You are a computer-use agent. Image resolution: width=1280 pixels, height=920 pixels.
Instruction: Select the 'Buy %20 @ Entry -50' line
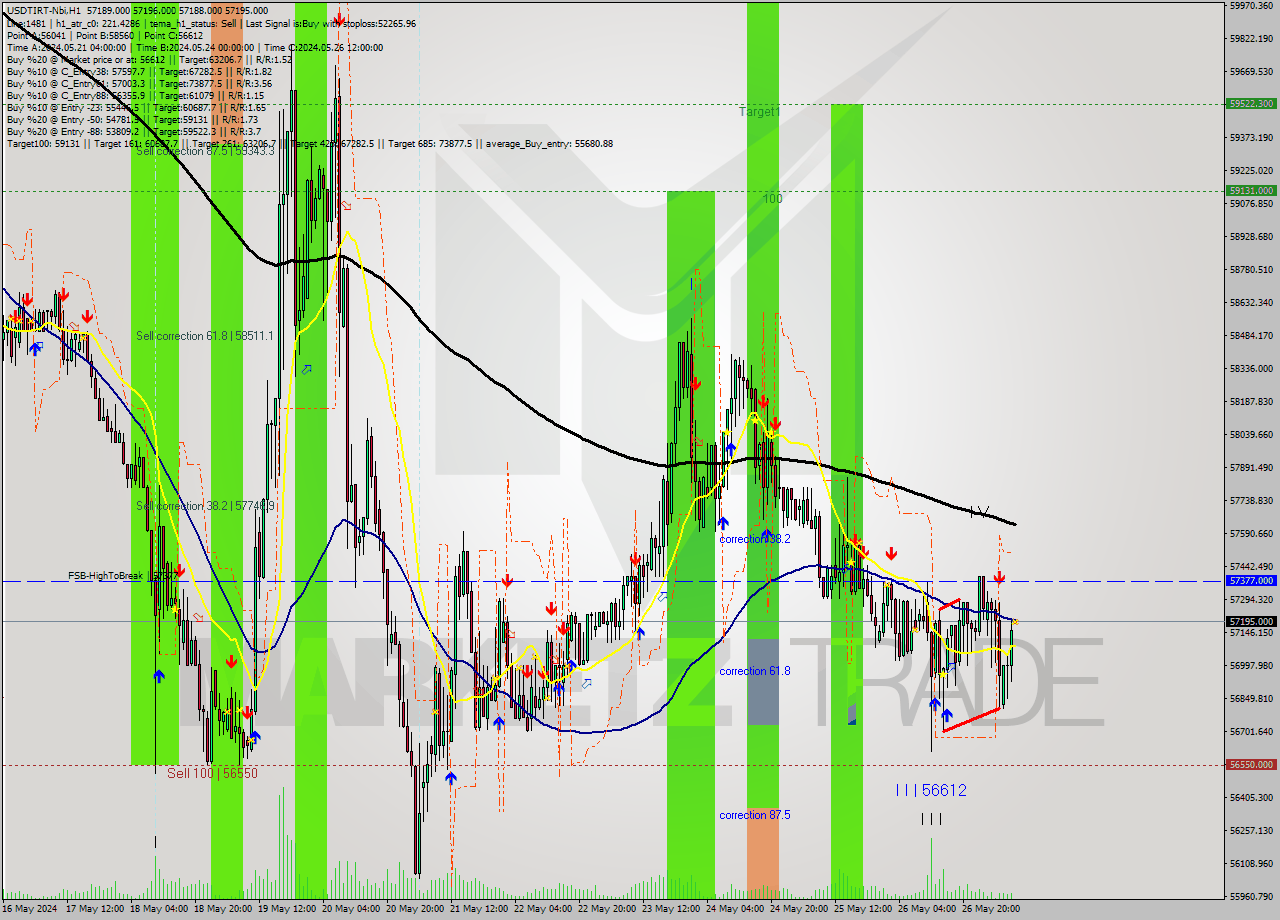(133, 119)
